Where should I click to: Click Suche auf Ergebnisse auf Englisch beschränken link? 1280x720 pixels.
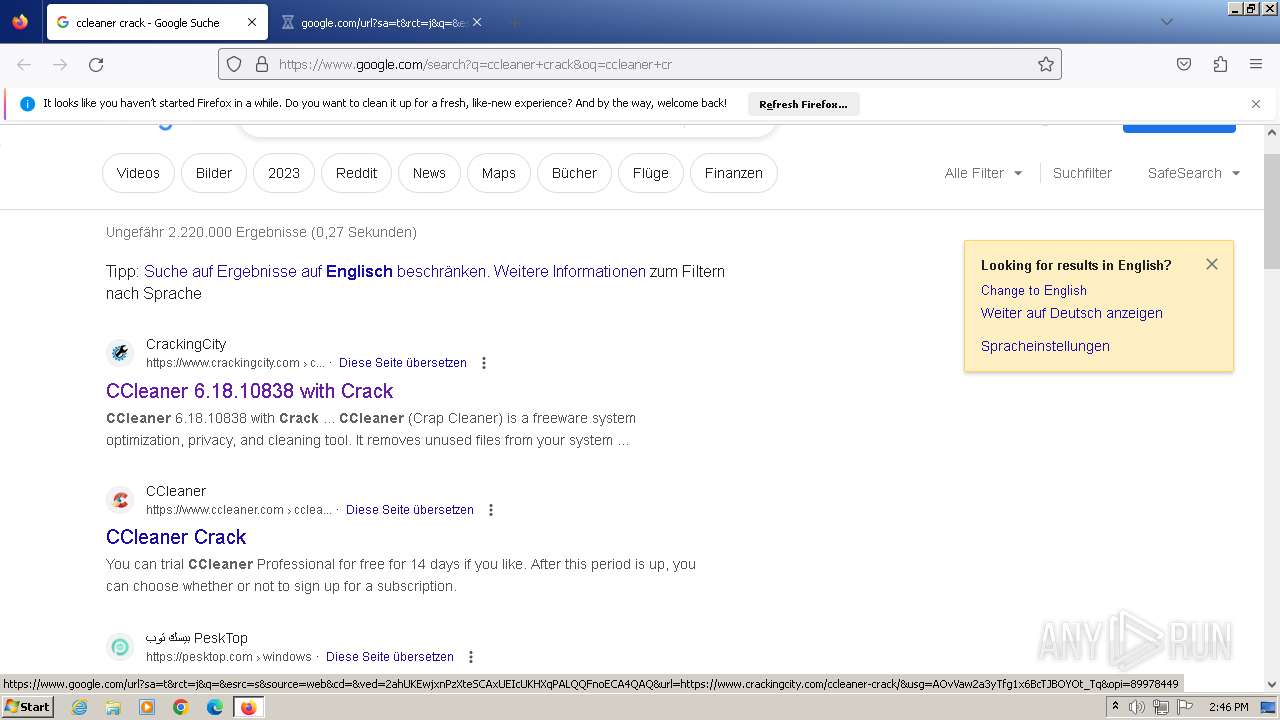(x=316, y=271)
